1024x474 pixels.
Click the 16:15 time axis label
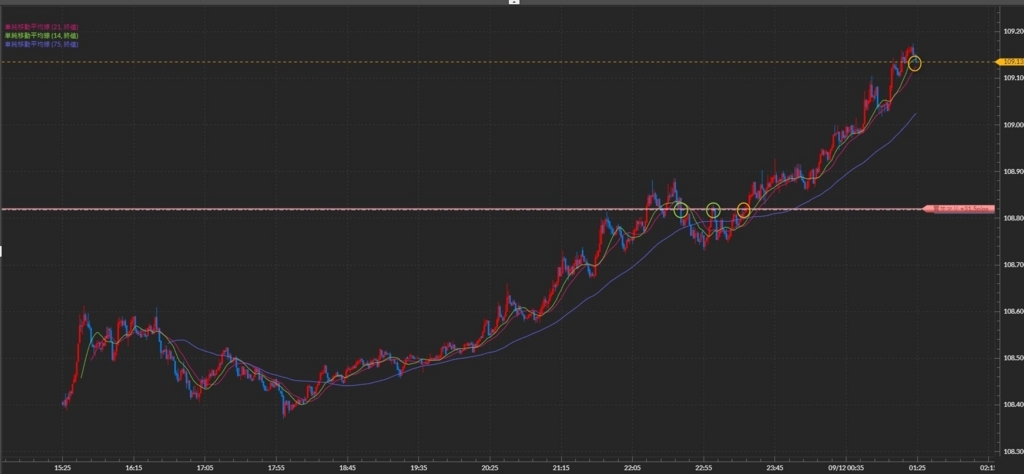[x=134, y=467]
